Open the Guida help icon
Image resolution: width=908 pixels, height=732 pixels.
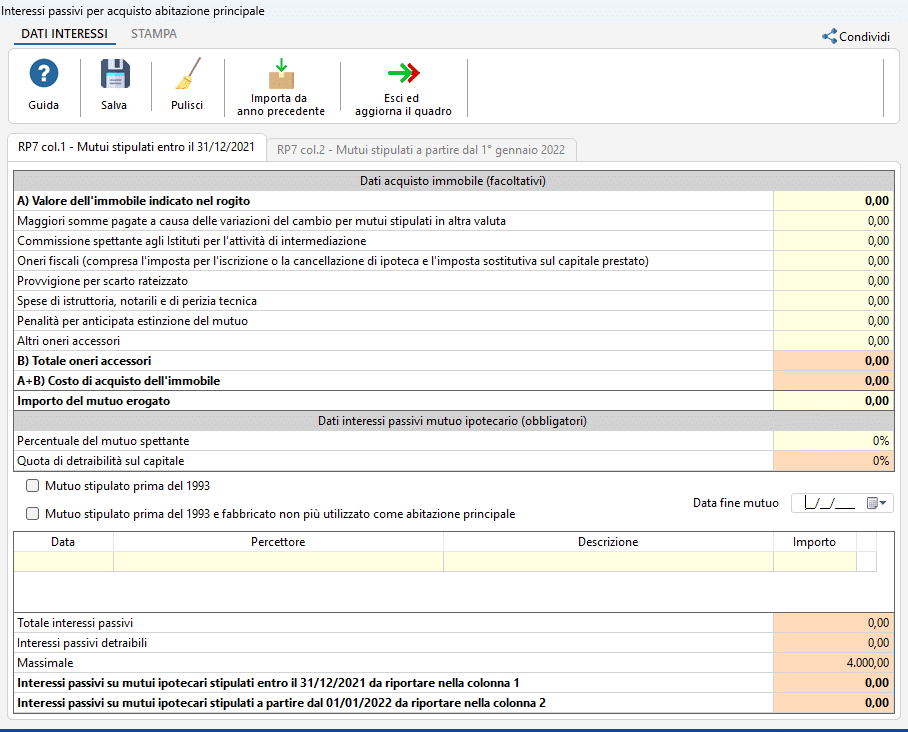[x=43, y=75]
